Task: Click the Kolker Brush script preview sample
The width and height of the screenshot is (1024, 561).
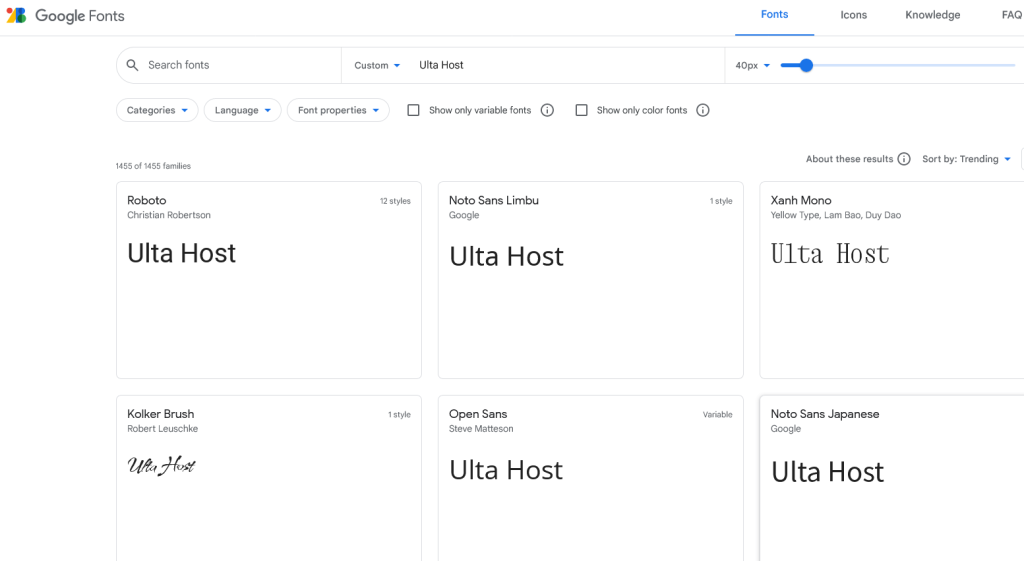Action: pyautogui.click(x=161, y=466)
